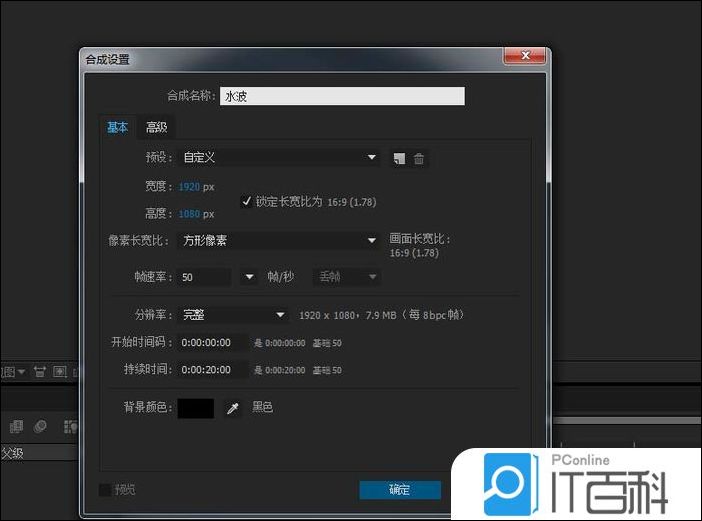
Task: Click the save preset icon next to 预设
Action: click(399, 158)
